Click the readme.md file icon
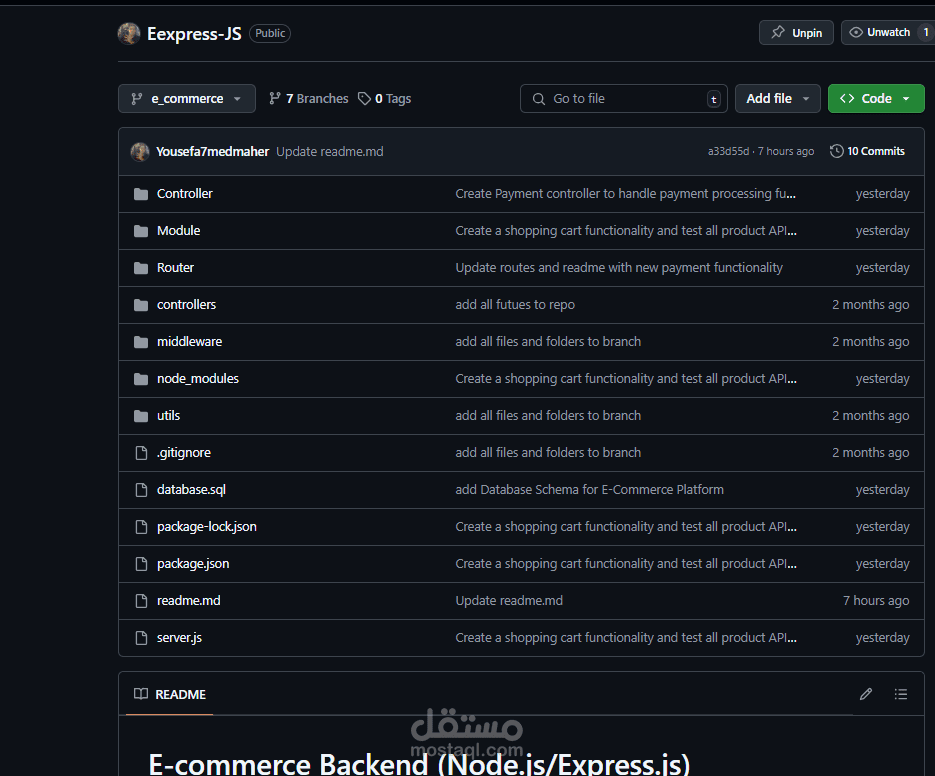This screenshot has height=776, width=935. click(141, 601)
